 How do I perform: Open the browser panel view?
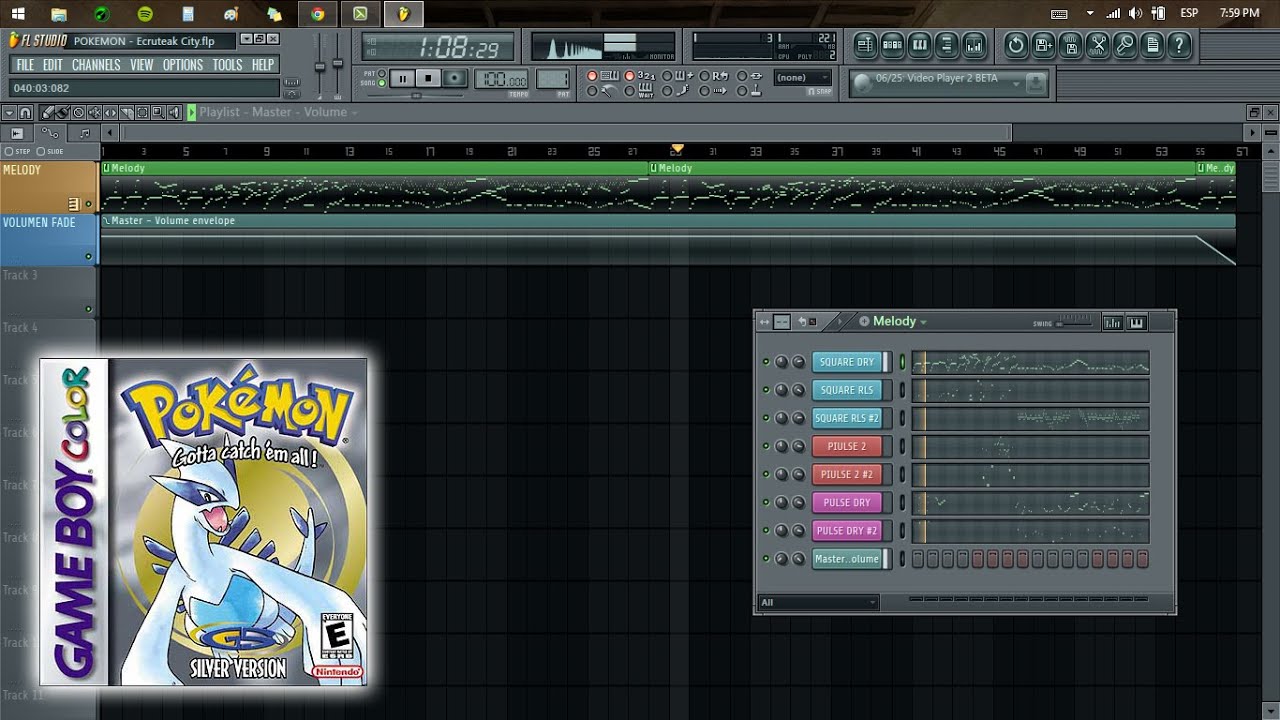point(946,44)
